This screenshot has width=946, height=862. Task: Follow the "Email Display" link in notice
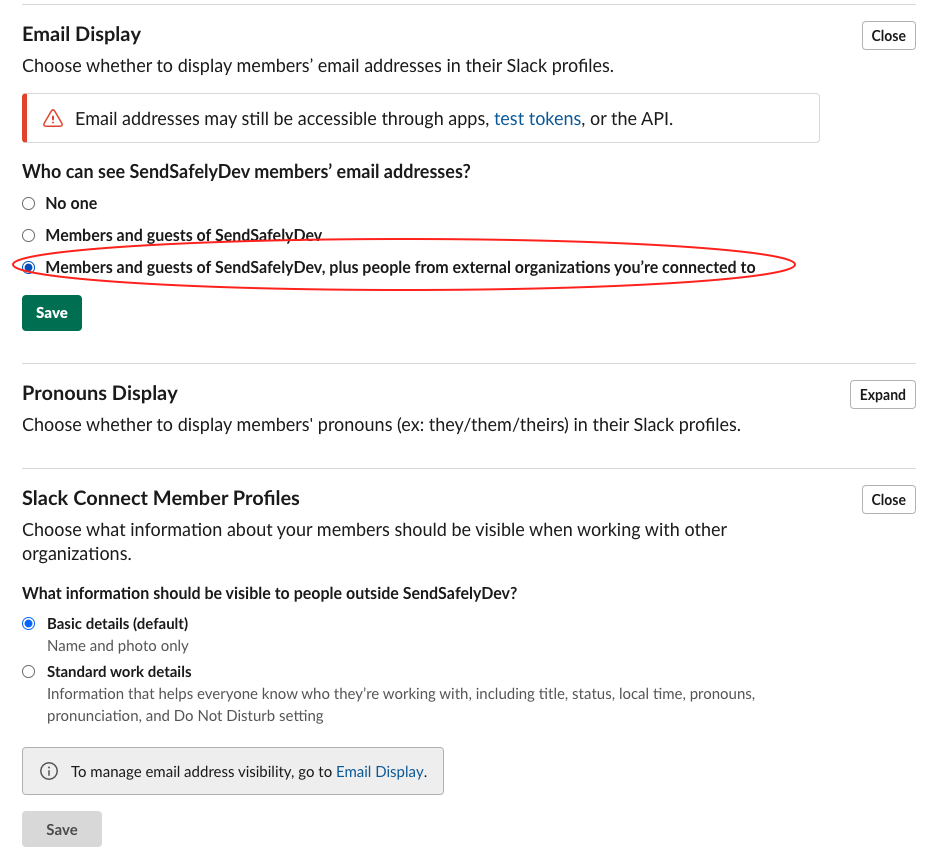click(x=379, y=772)
